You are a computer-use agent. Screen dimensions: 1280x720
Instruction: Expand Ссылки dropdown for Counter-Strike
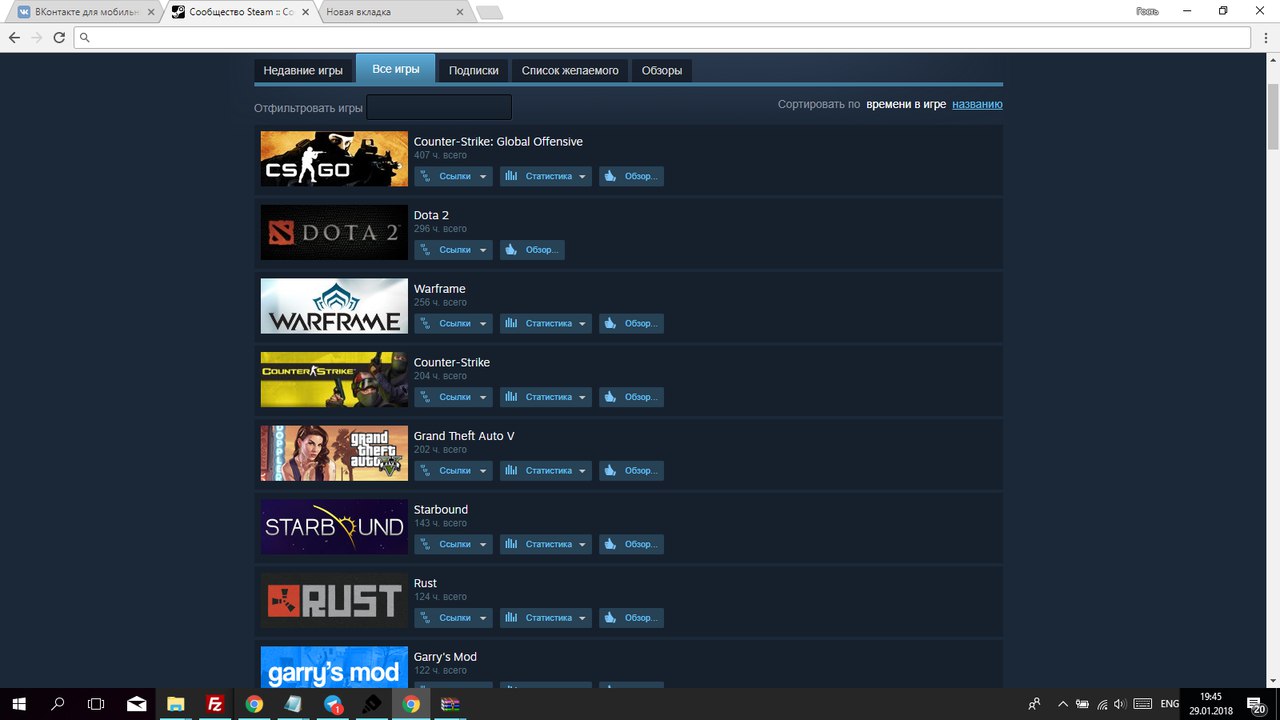[x=454, y=397]
